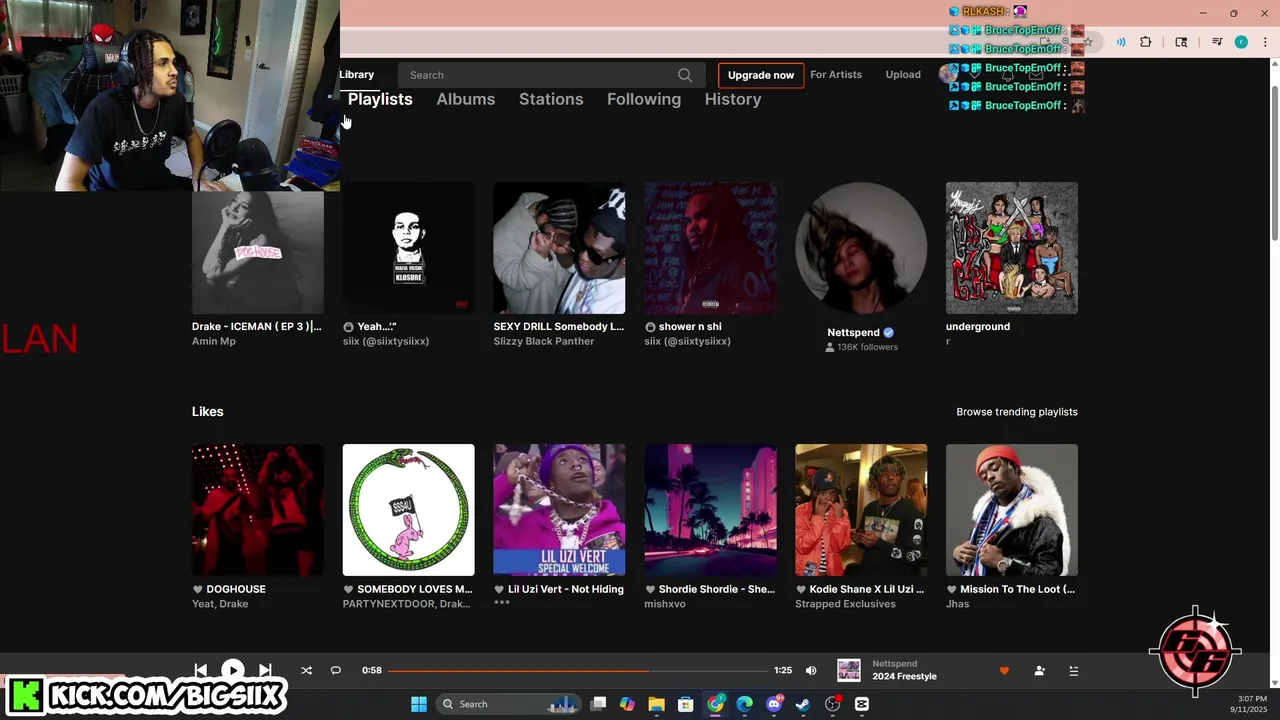
Task: Open the Yeah... playlist cover by siix
Action: [x=408, y=248]
